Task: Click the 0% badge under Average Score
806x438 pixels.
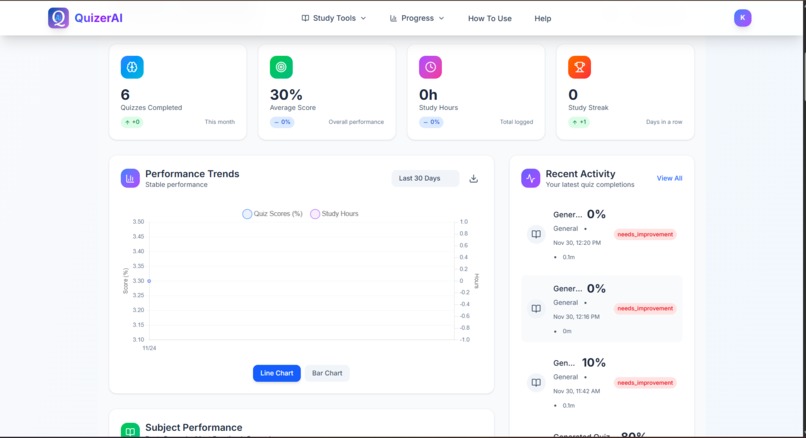Action: (x=282, y=122)
